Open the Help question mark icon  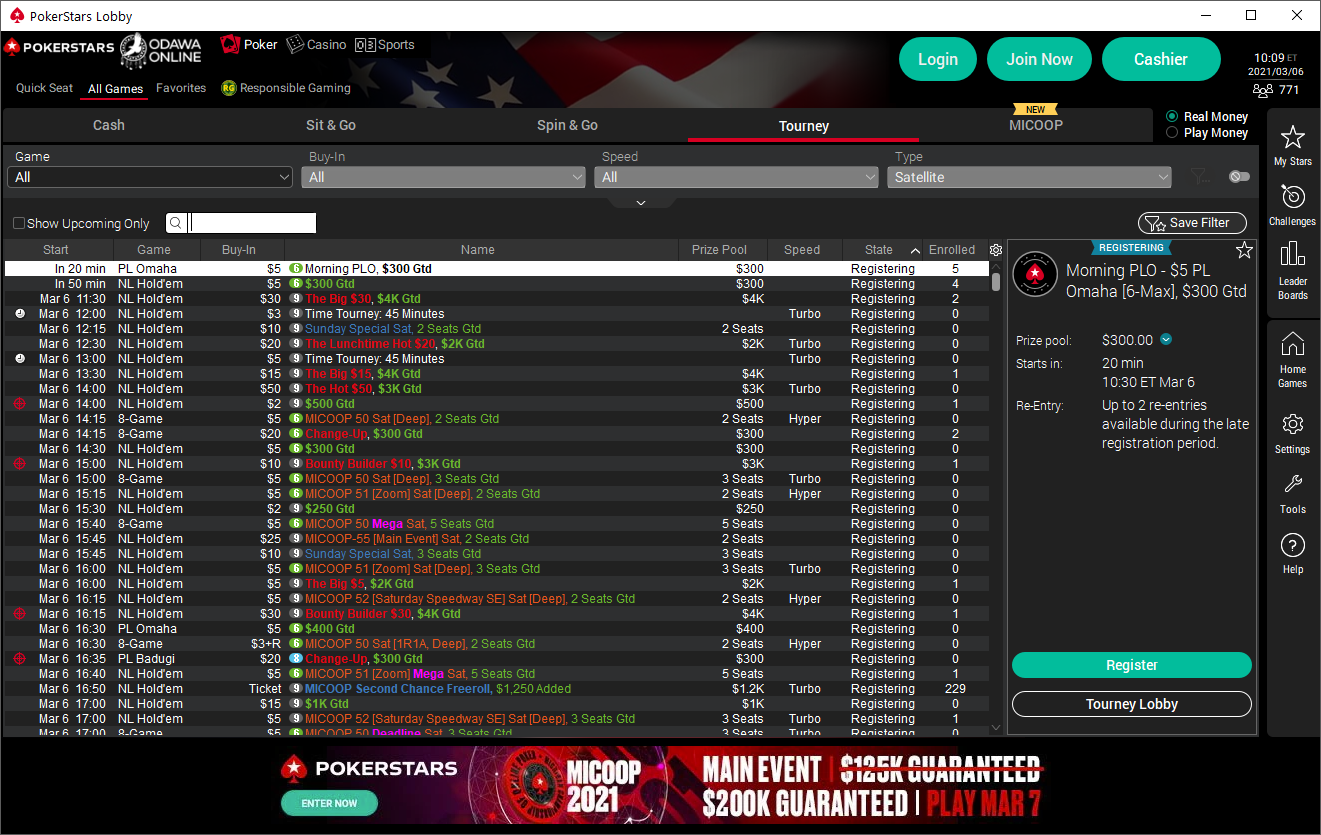(x=1293, y=545)
